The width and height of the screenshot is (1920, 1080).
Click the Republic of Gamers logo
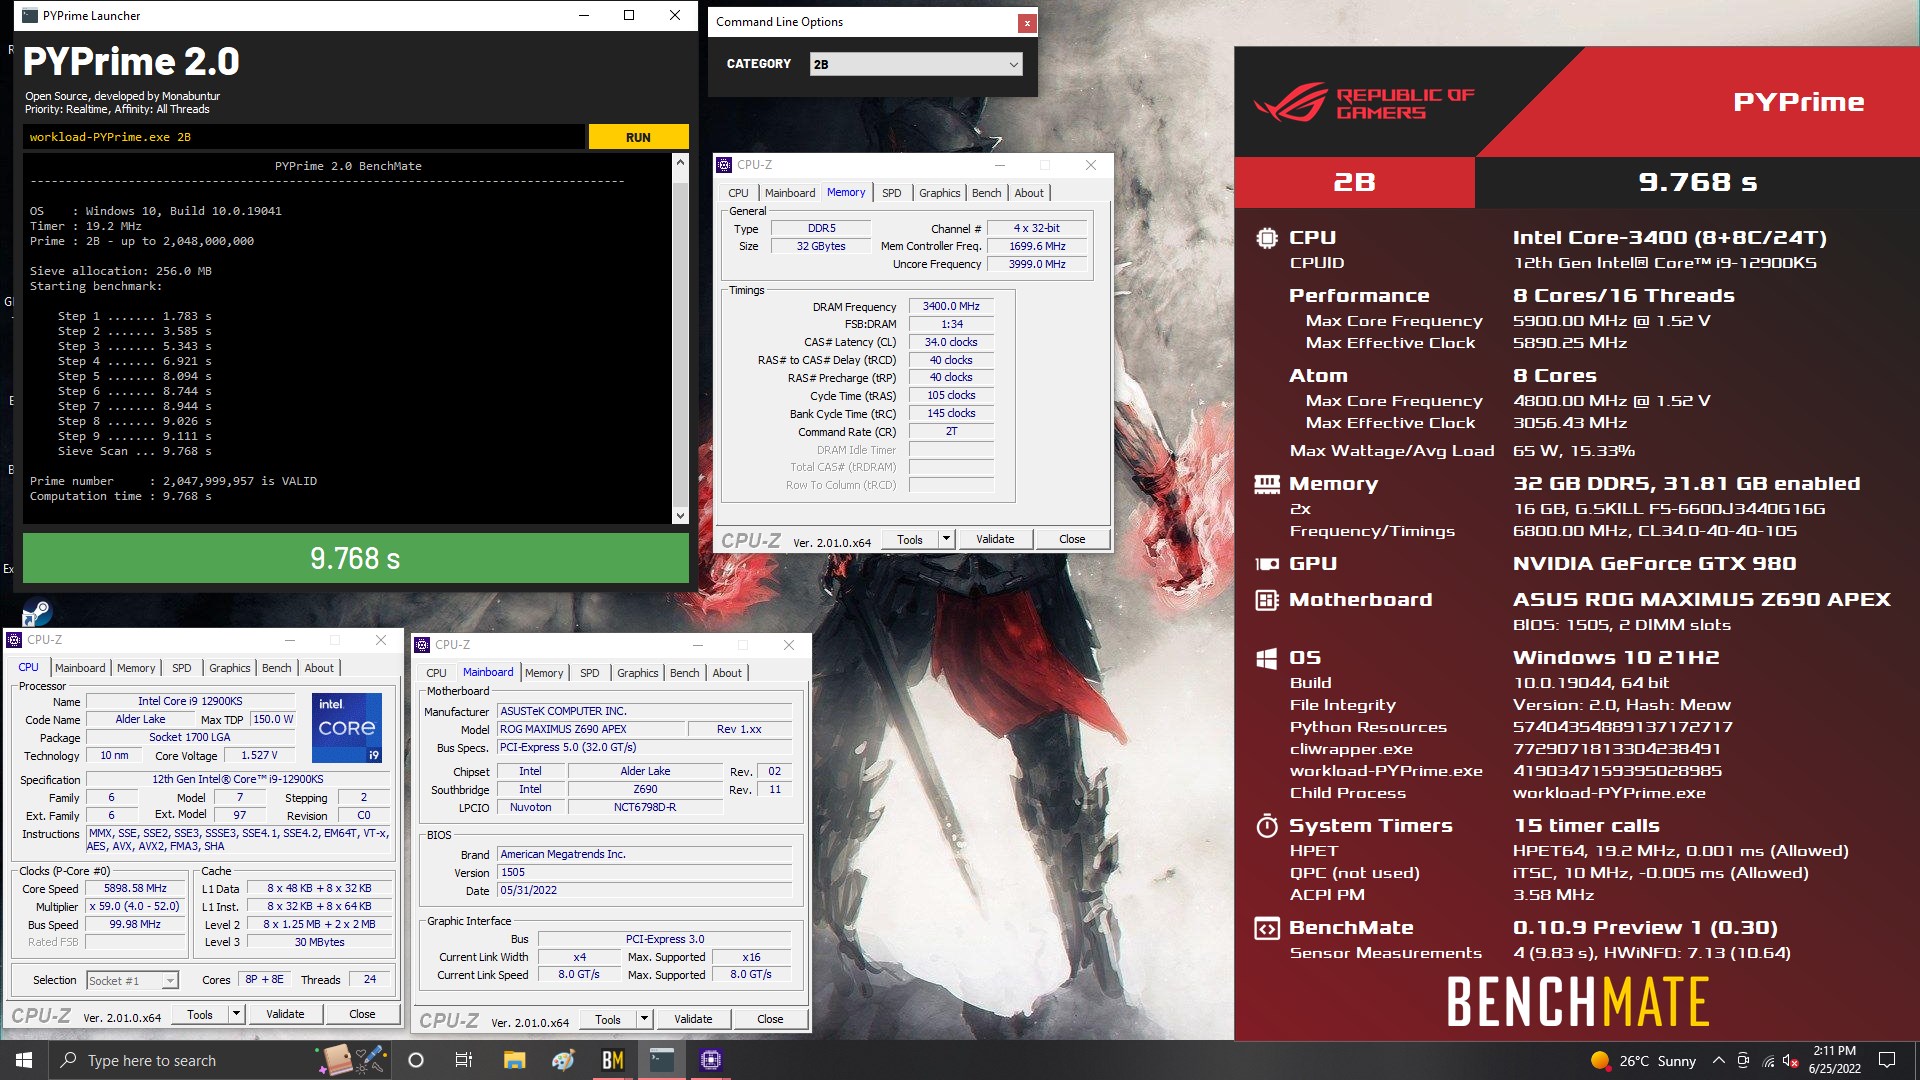pyautogui.click(x=1365, y=102)
